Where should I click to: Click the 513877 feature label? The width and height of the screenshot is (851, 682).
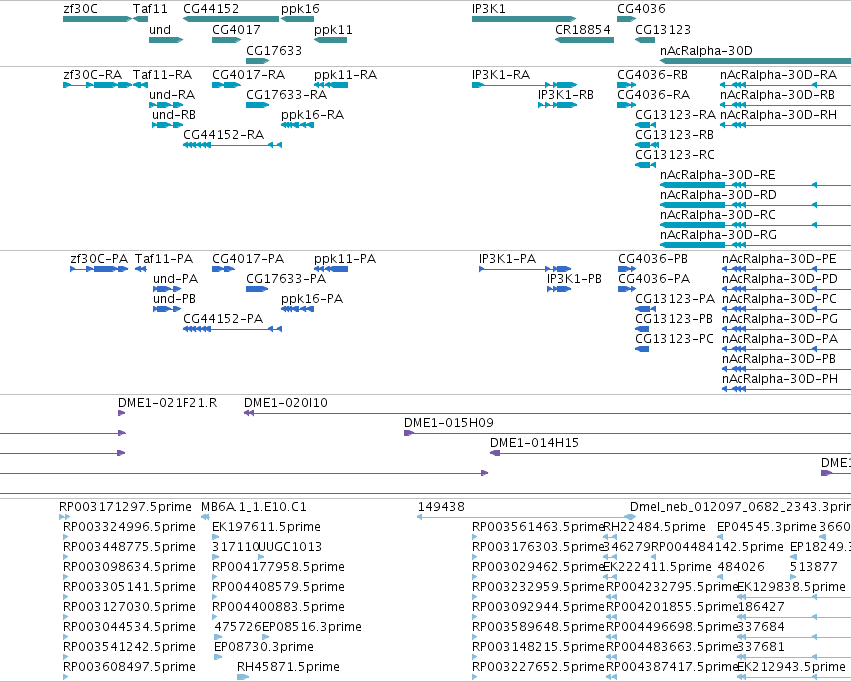[814, 567]
